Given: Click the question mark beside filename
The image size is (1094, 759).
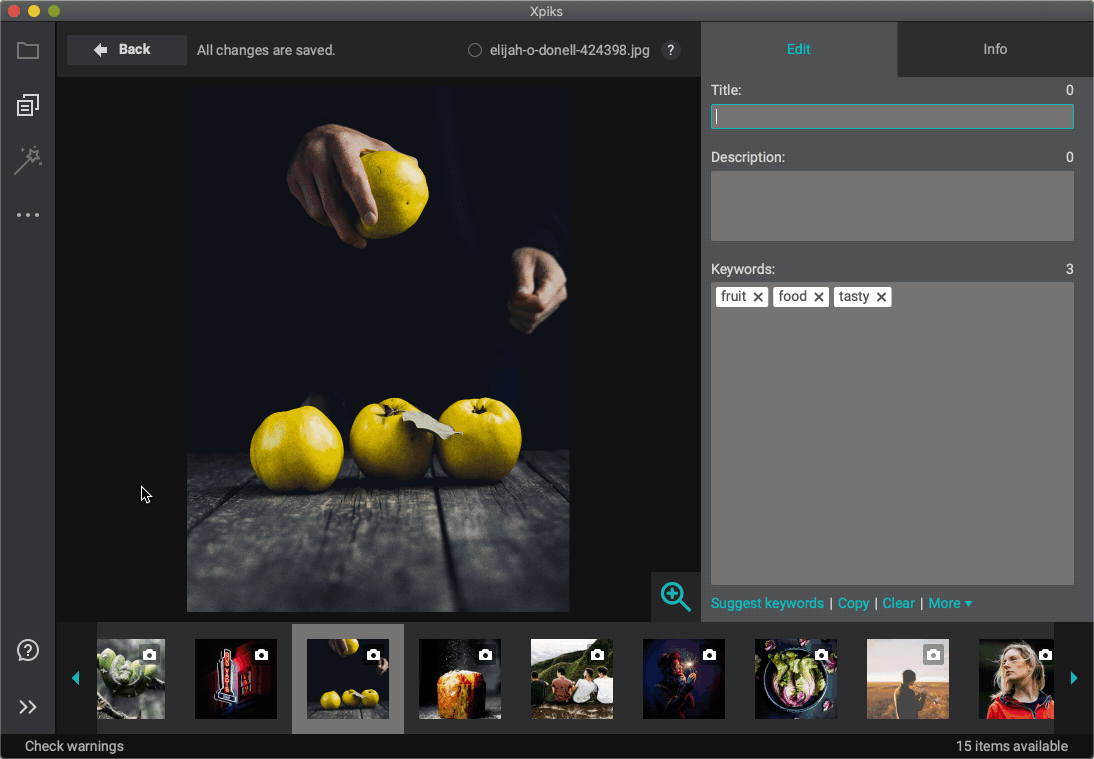Looking at the screenshot, I should [671, 50].
